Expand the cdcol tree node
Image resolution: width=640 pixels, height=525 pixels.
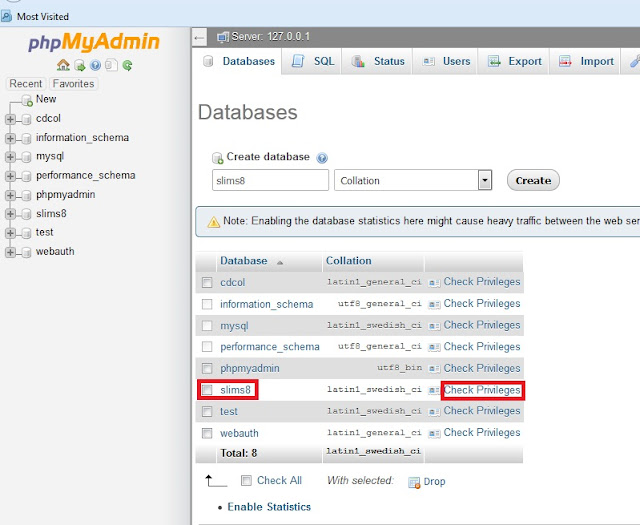click(x=11, y=119)
